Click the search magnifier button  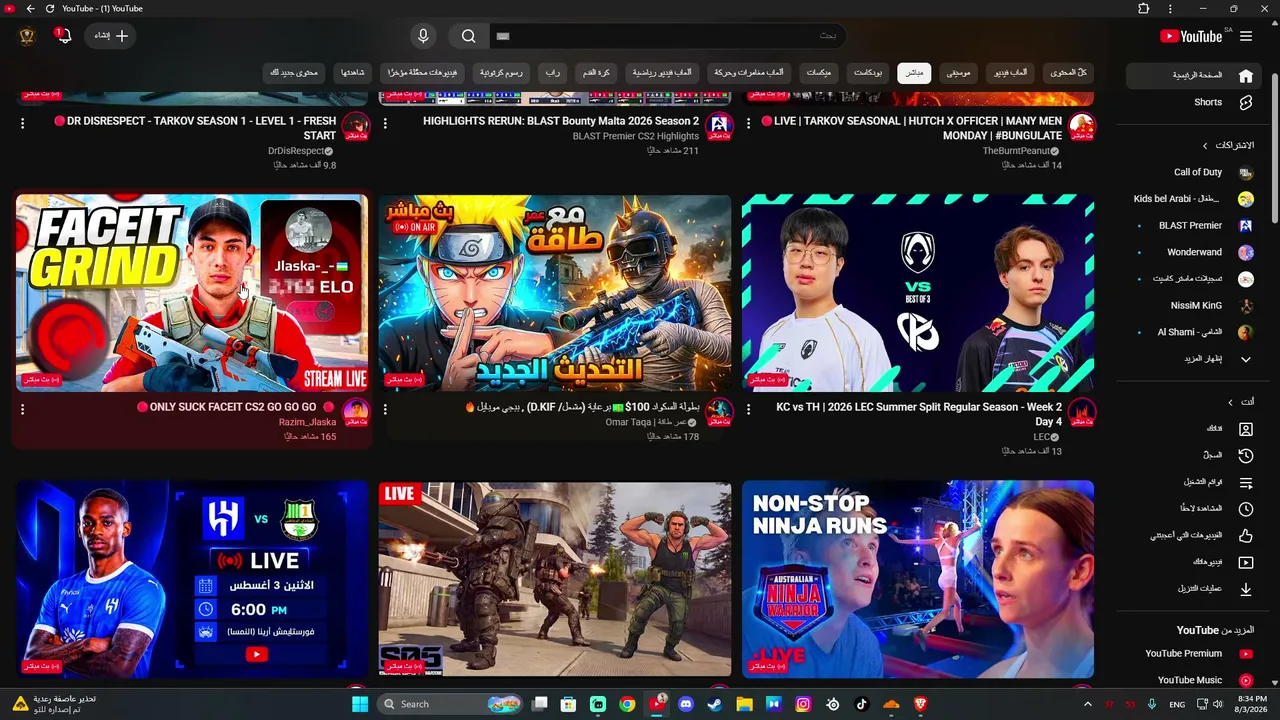click(468, 36)
